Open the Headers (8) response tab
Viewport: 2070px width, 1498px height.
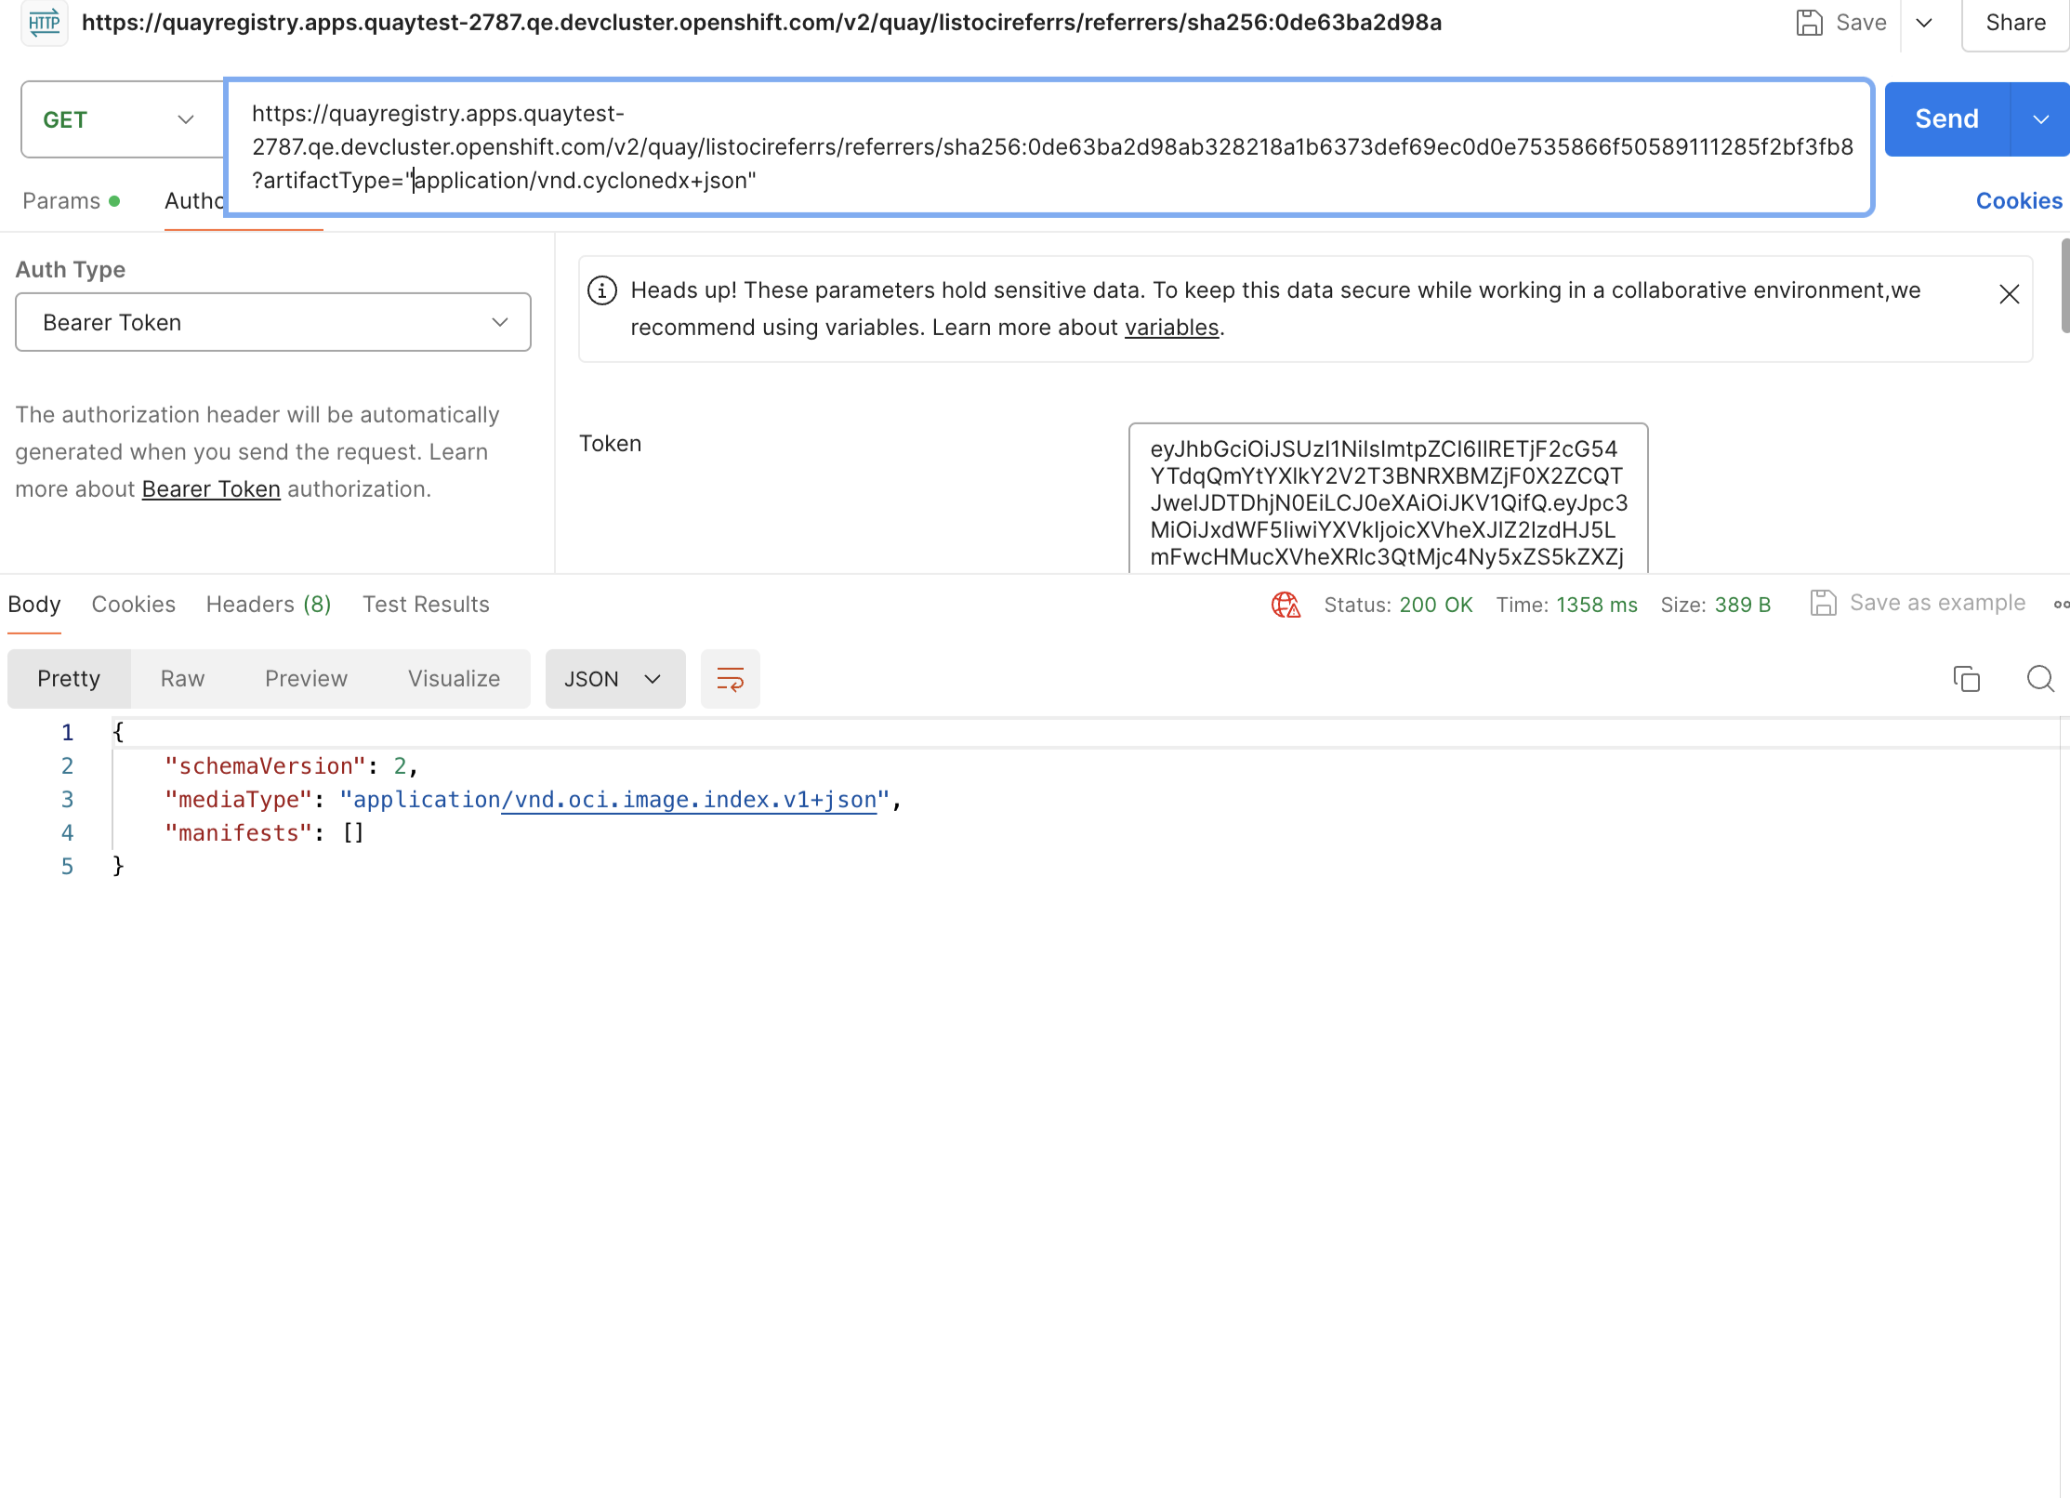268,604
